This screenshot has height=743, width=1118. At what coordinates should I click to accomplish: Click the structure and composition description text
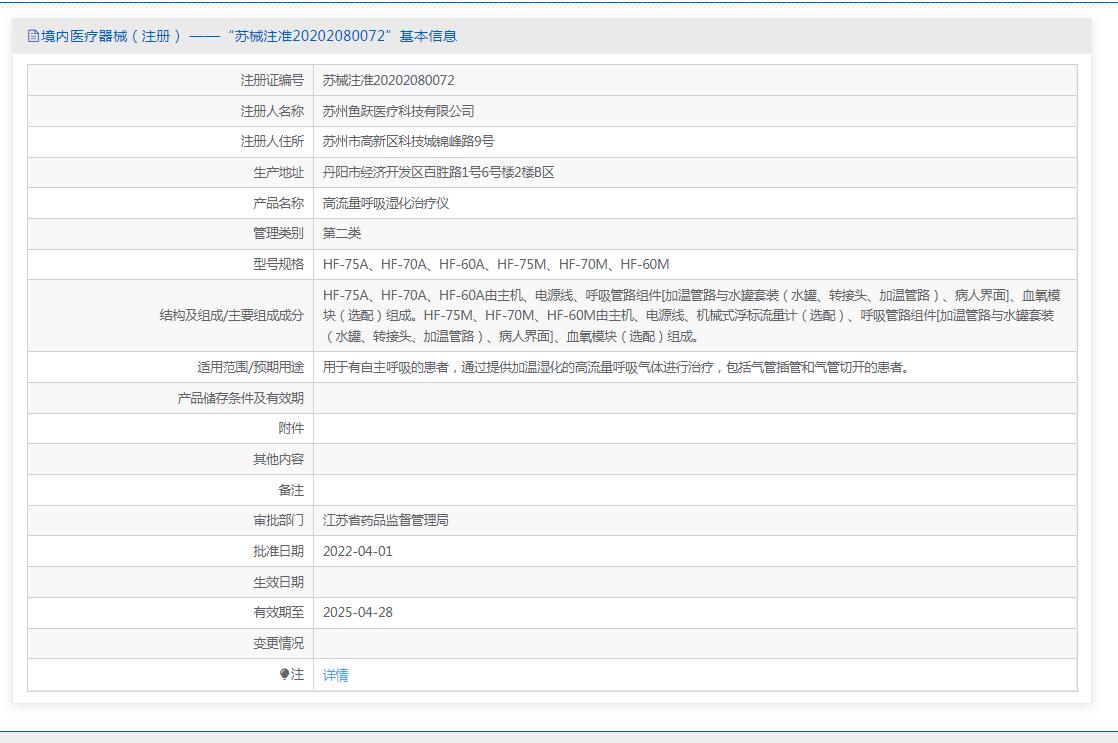point(691,315)
